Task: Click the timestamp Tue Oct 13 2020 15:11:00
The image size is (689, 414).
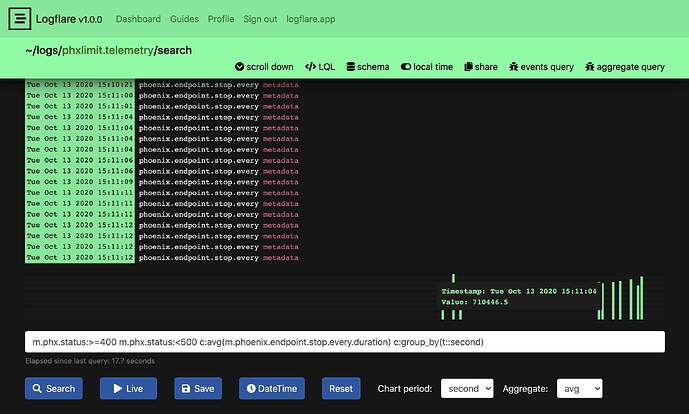Action: [80, 95]
